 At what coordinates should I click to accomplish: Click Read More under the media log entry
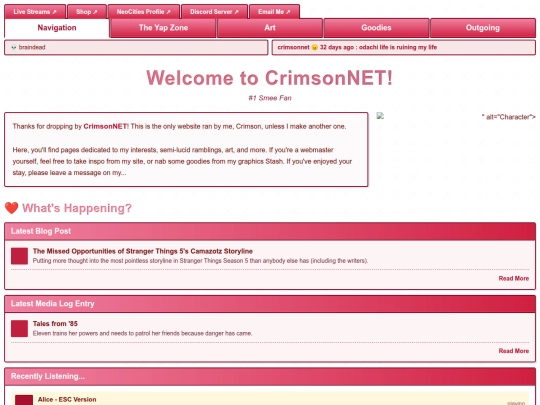(513, 351)
